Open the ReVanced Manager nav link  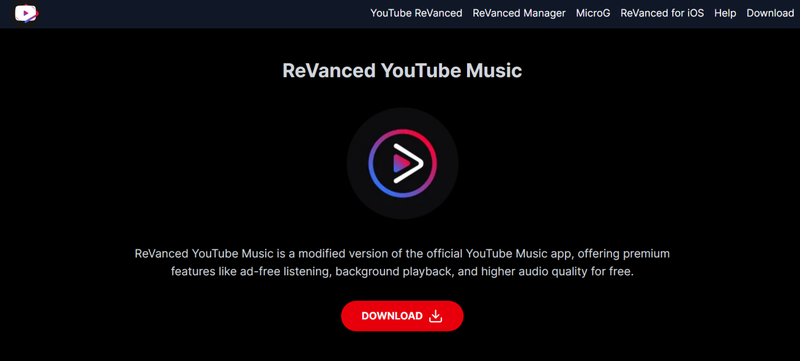(x=519, y=13)
